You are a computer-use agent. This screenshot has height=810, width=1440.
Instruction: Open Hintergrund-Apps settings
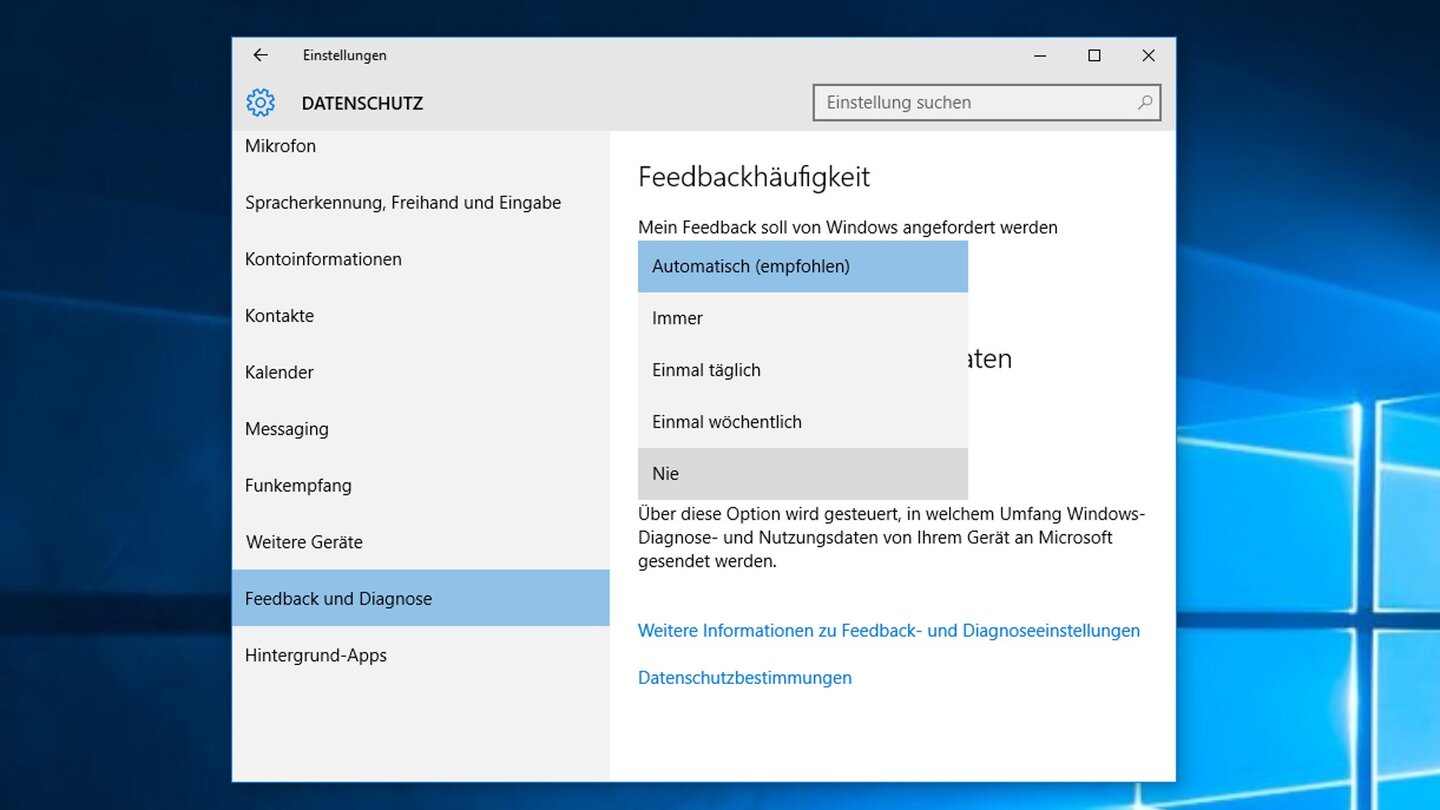click(x=421, y=655)
